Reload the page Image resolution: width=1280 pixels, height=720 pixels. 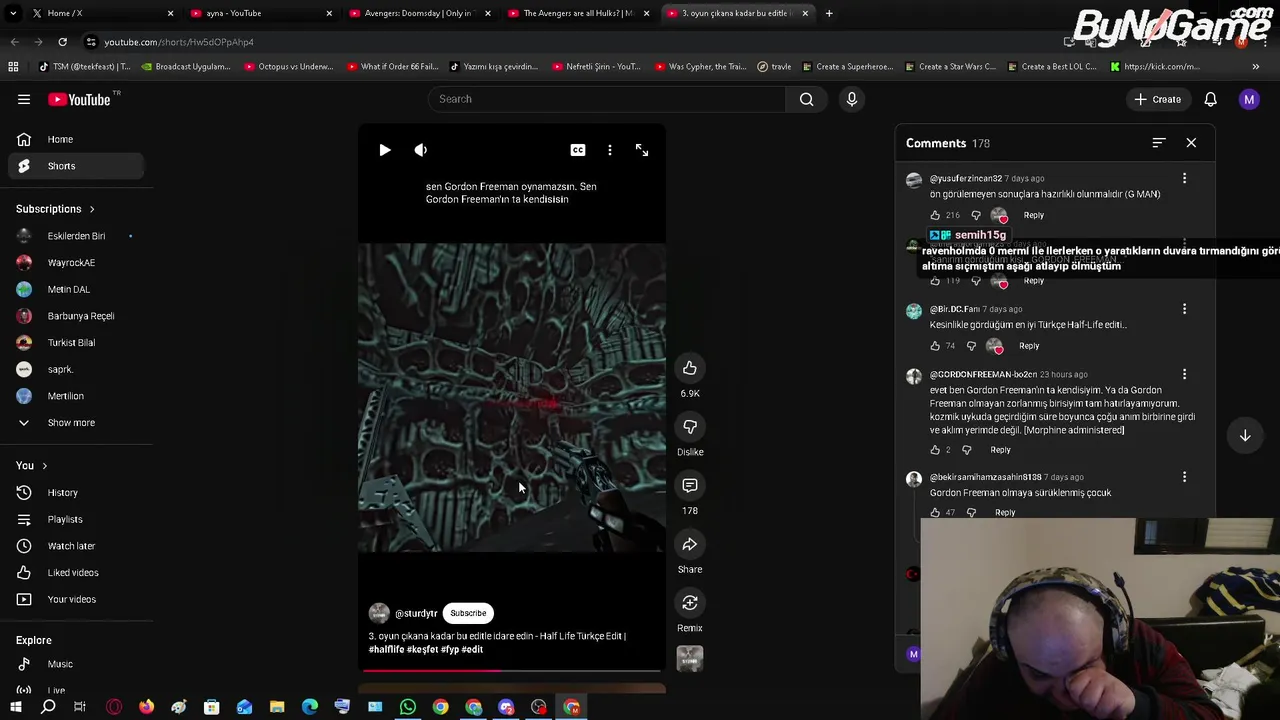(62, 42)
